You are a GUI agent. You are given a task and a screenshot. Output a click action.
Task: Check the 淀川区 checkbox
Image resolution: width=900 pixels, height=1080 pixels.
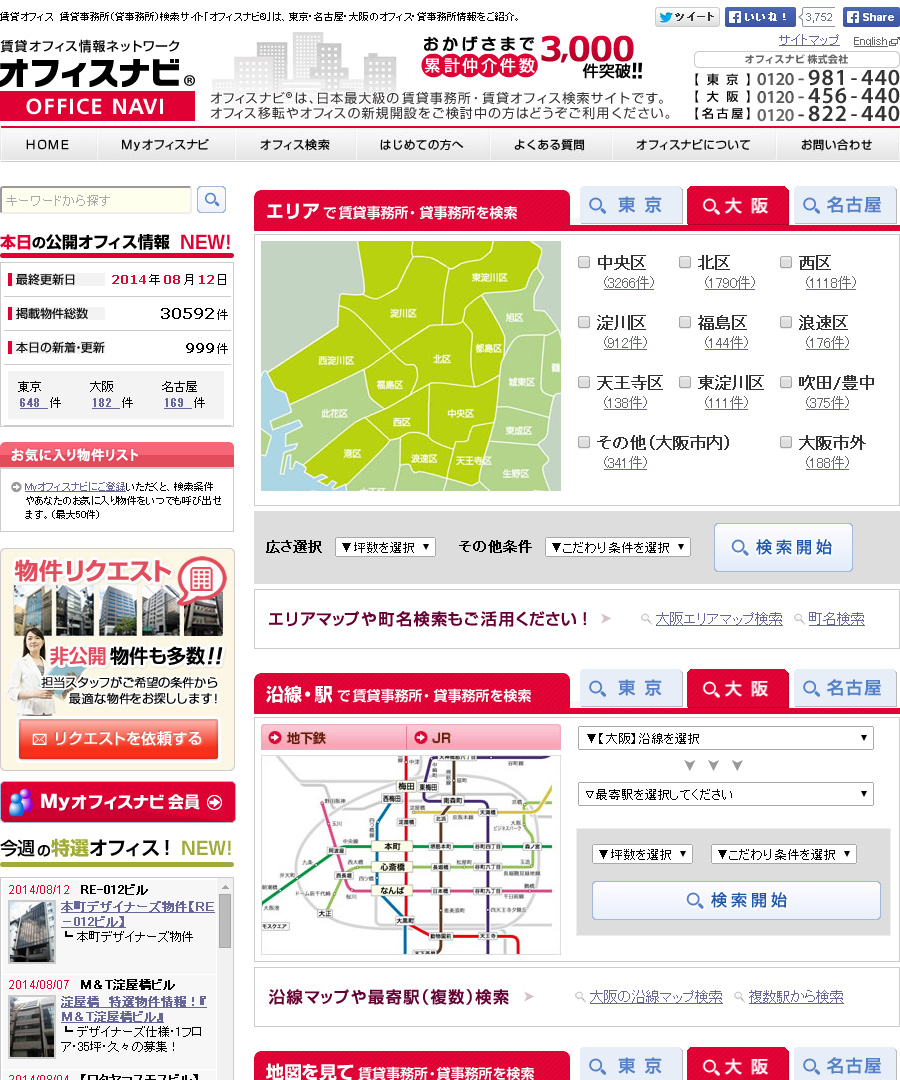[584, 322]
